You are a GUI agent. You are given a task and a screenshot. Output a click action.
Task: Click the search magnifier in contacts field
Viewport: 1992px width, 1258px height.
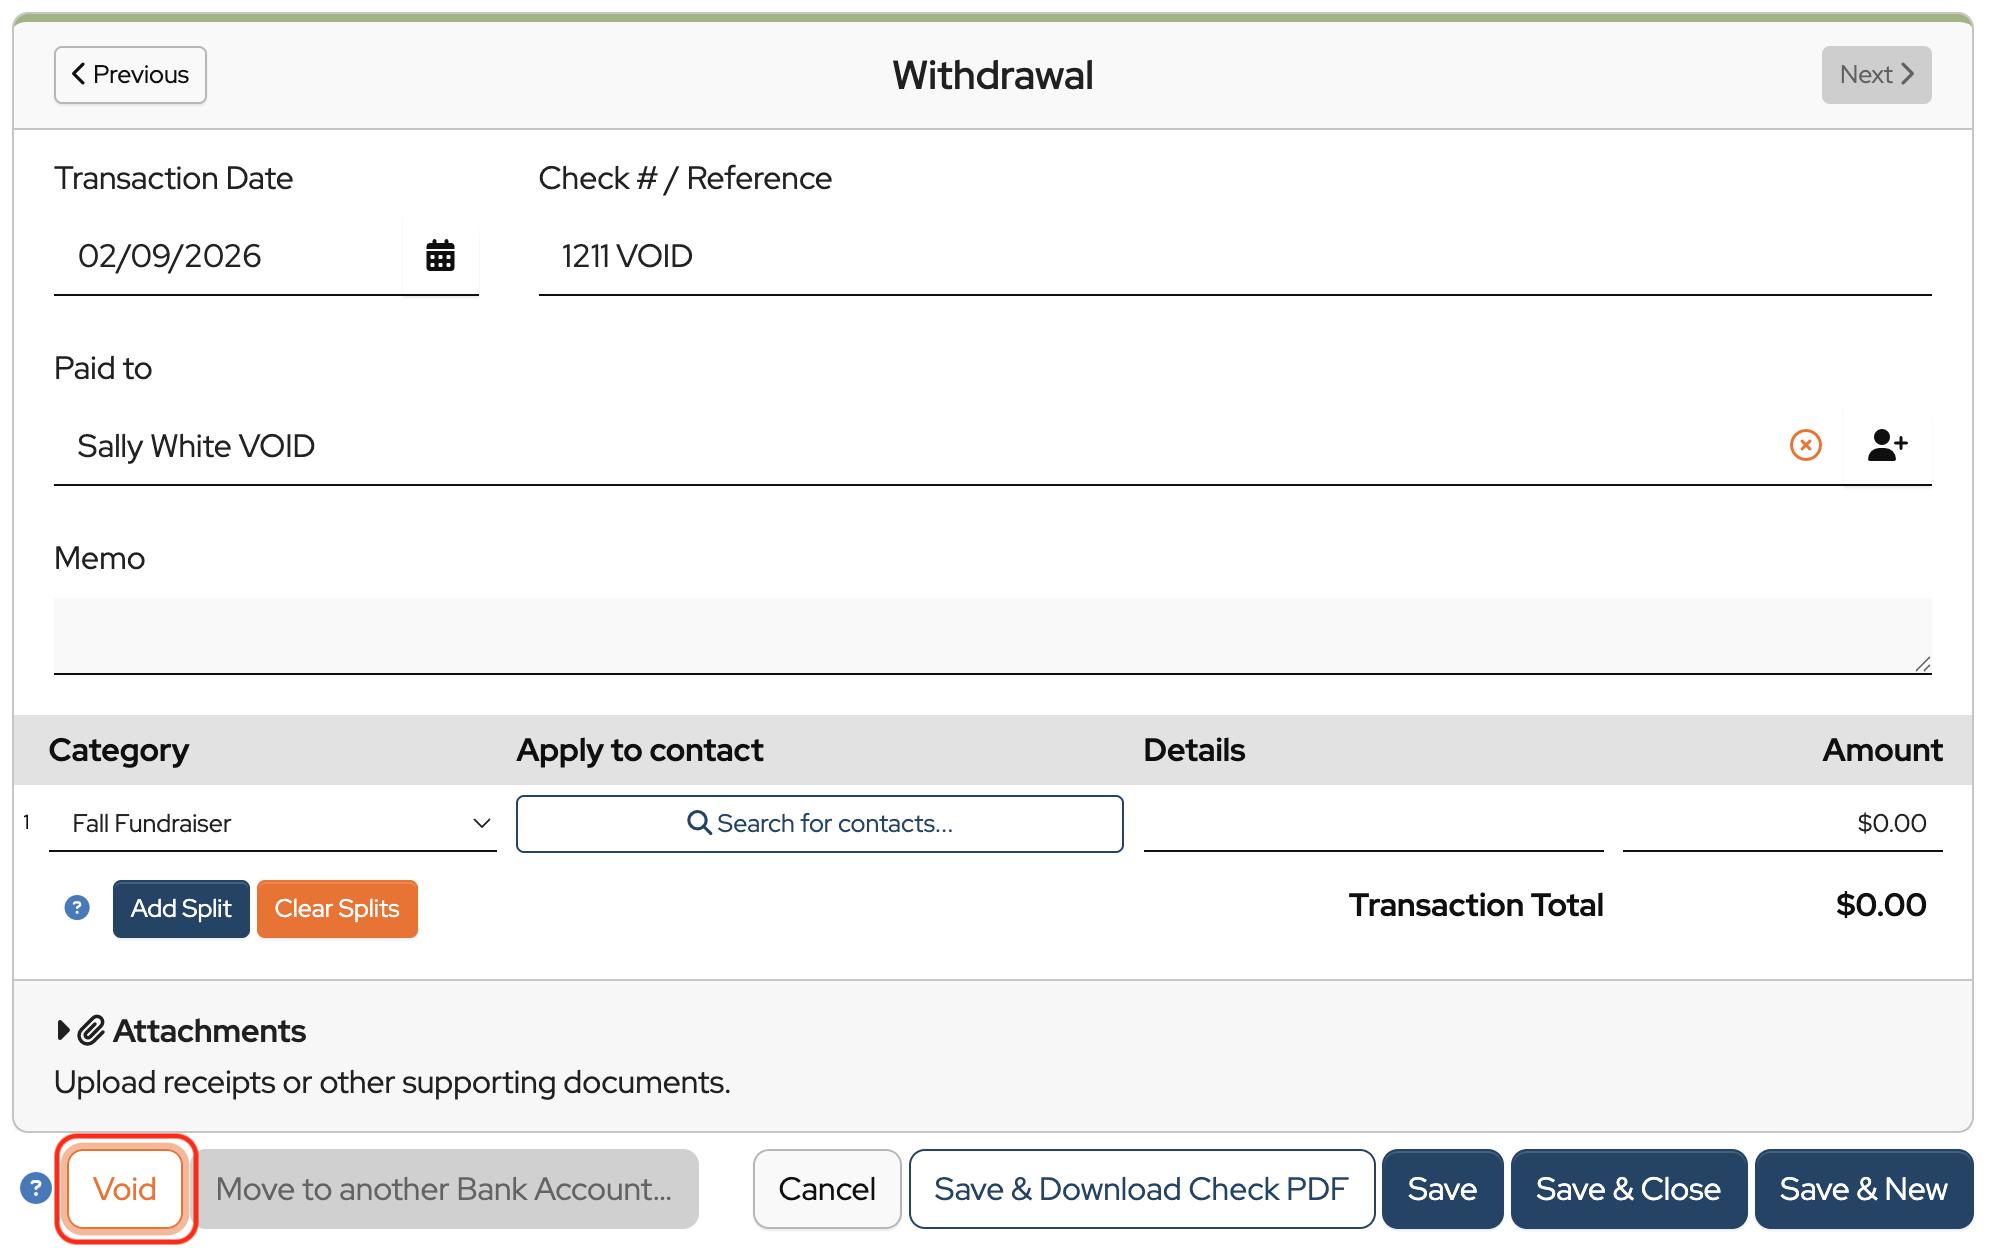pyautogui.click(x=699, y=823)
